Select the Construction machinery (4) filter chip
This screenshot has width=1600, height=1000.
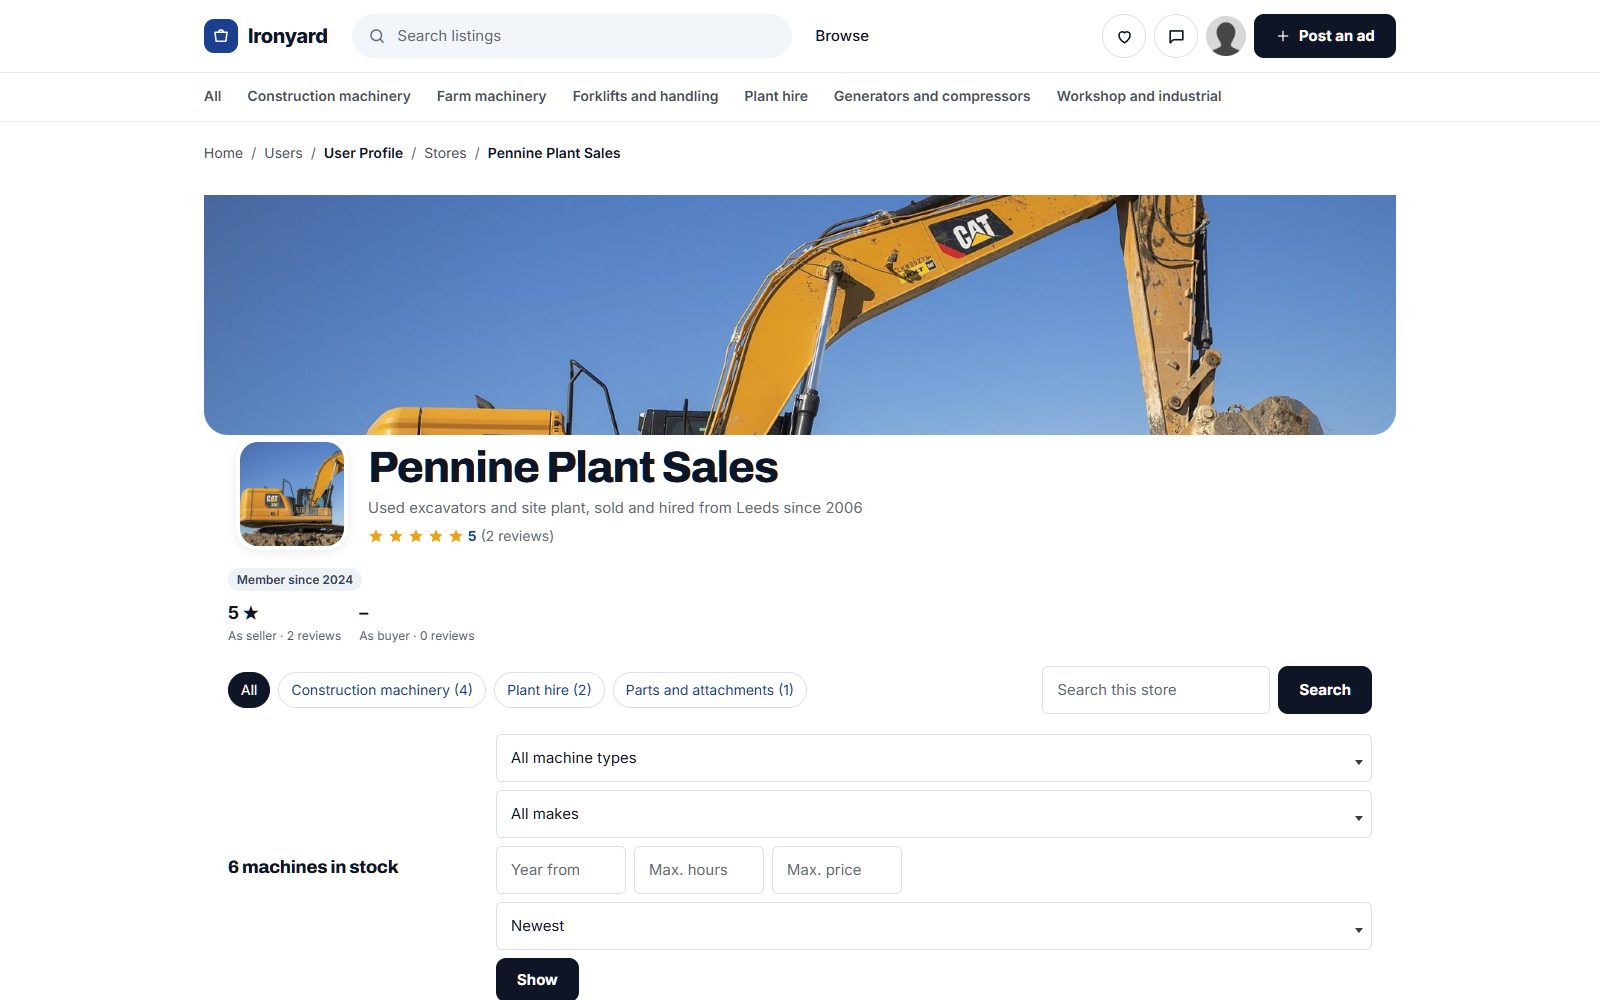[x=382, y=690]
